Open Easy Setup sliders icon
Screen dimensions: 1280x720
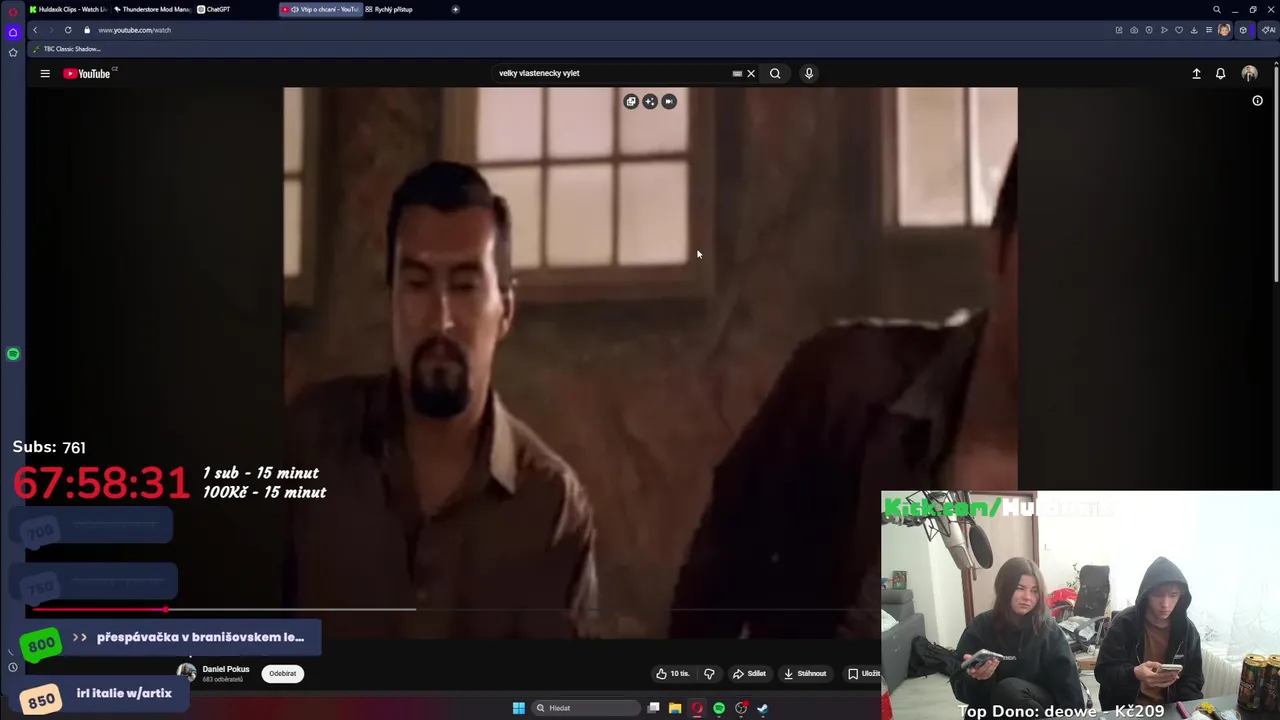tap(1209, 30)
